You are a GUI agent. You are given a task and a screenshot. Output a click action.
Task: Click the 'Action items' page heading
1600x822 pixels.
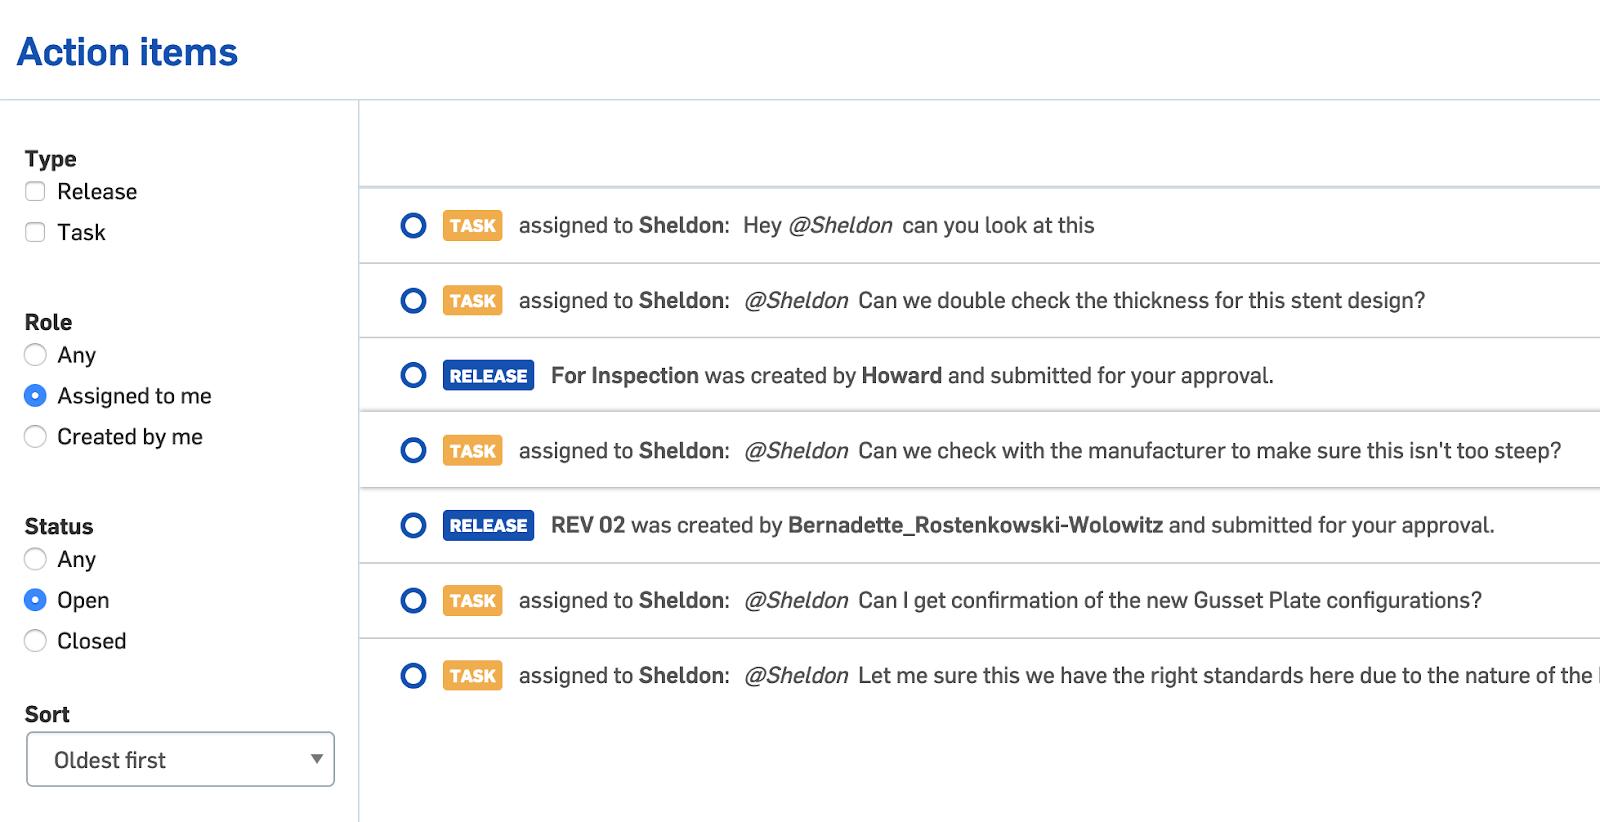[128, 52]
